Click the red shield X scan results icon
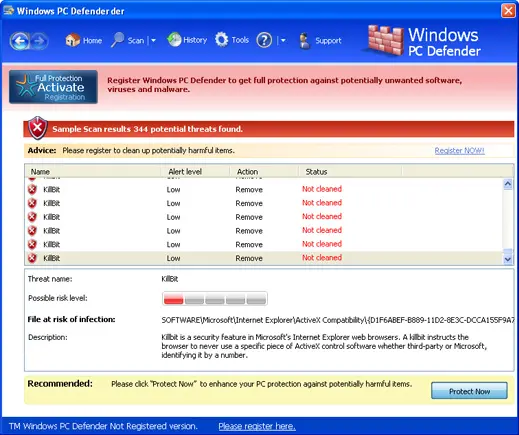Viewport: 519px width, 435px height. 38,128
